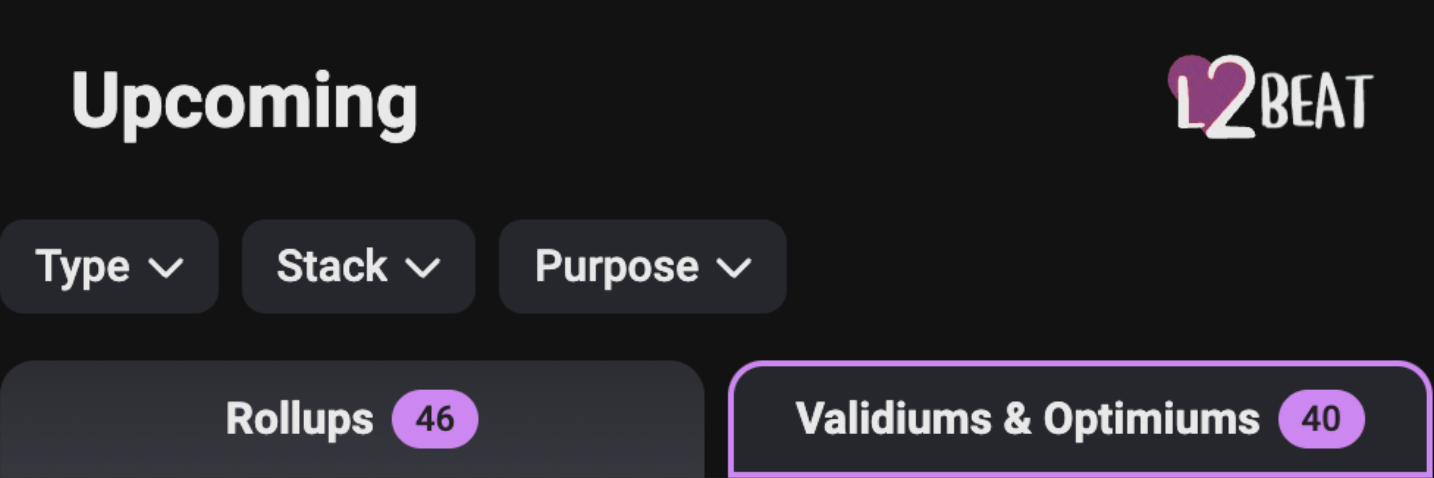The height and width of the screenshot is (478, 1434).
Task: Click the purple 40 count badge
Action: coord(1321,419)
